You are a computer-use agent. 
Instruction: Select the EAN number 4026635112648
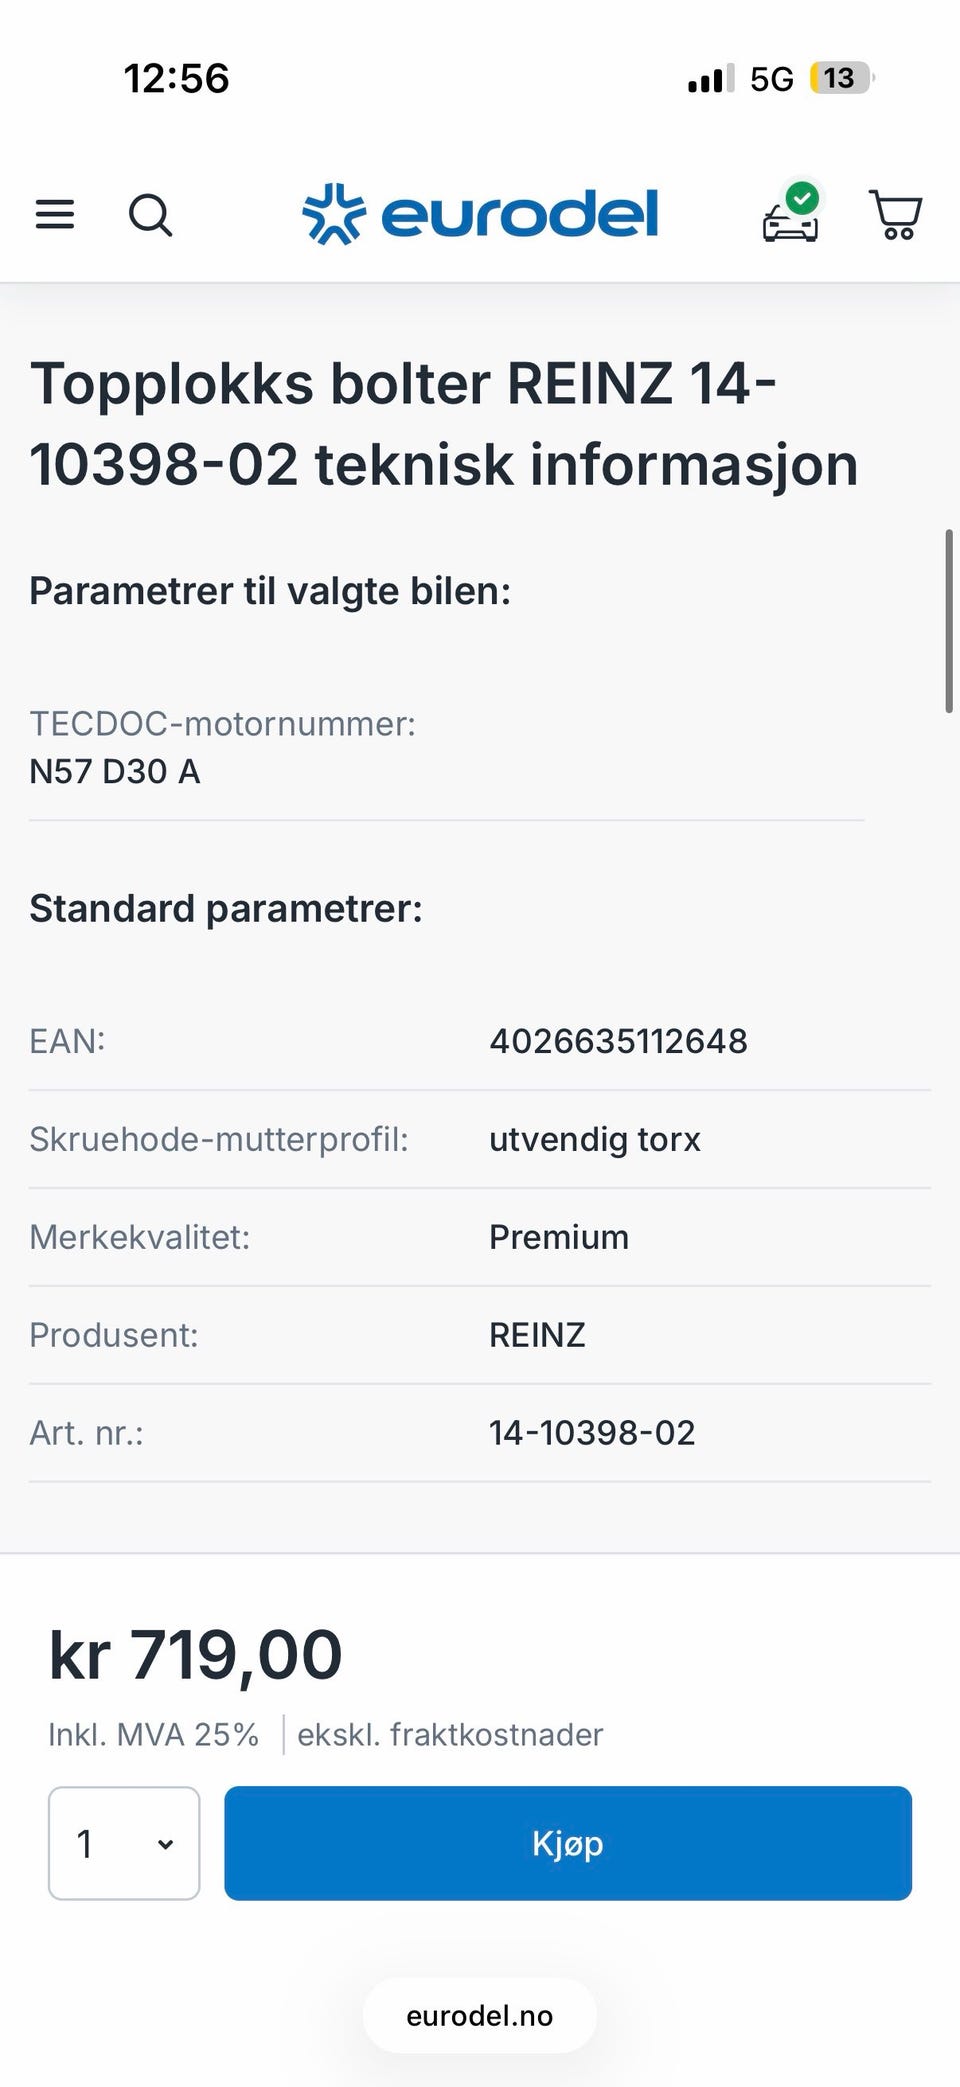click(x=618, y=1041)
